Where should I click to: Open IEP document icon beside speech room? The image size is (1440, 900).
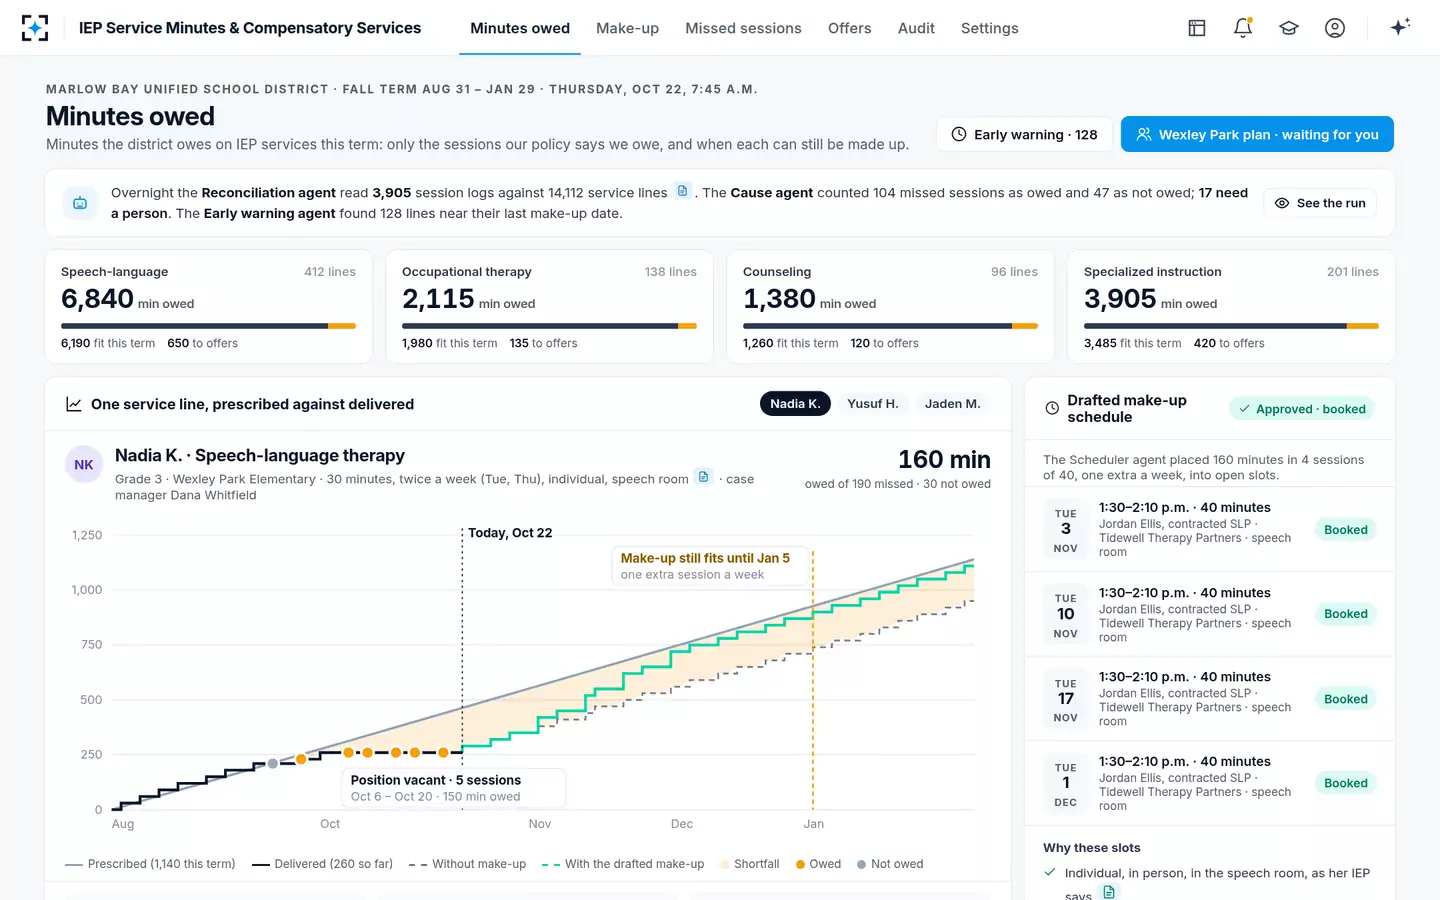(704, 477)
